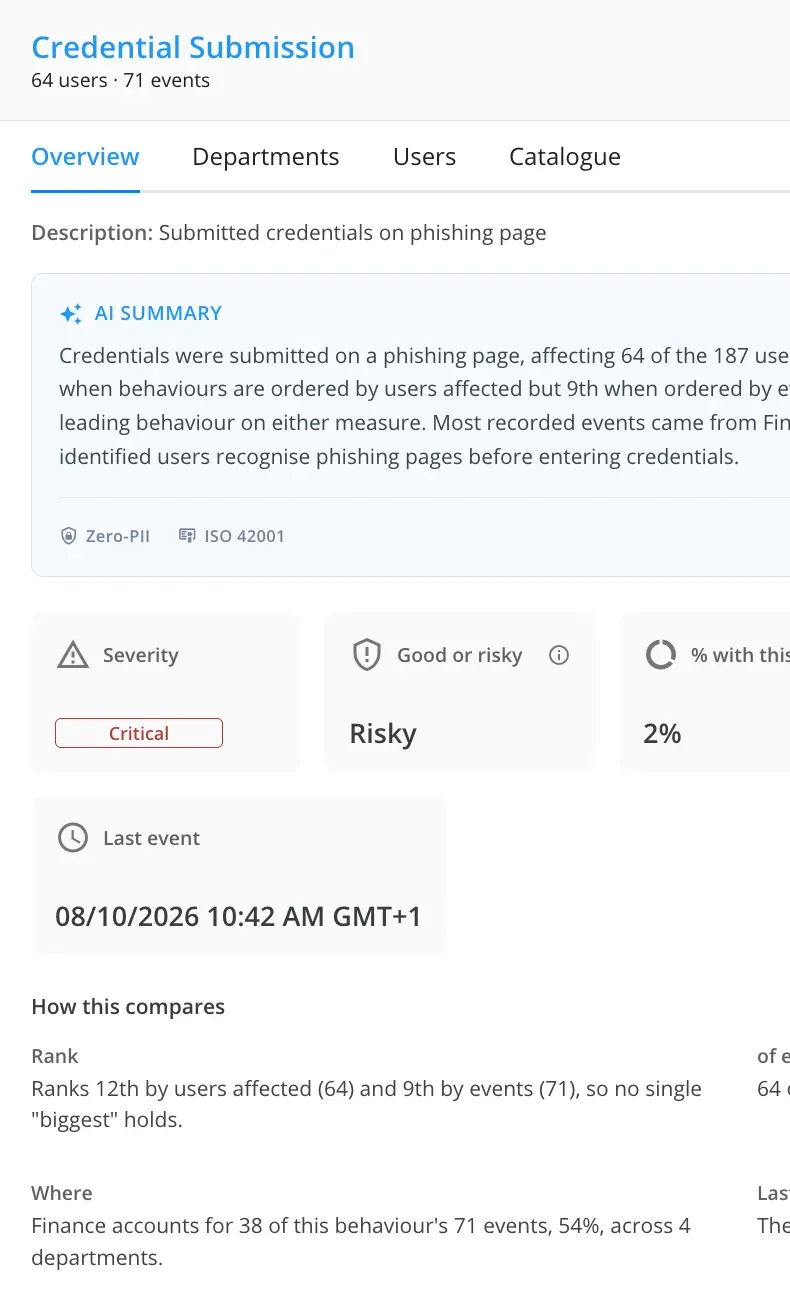The width and height of the screenshot is (790, 1290).
Task: Open the Overview tab
Action: point(85,157)
